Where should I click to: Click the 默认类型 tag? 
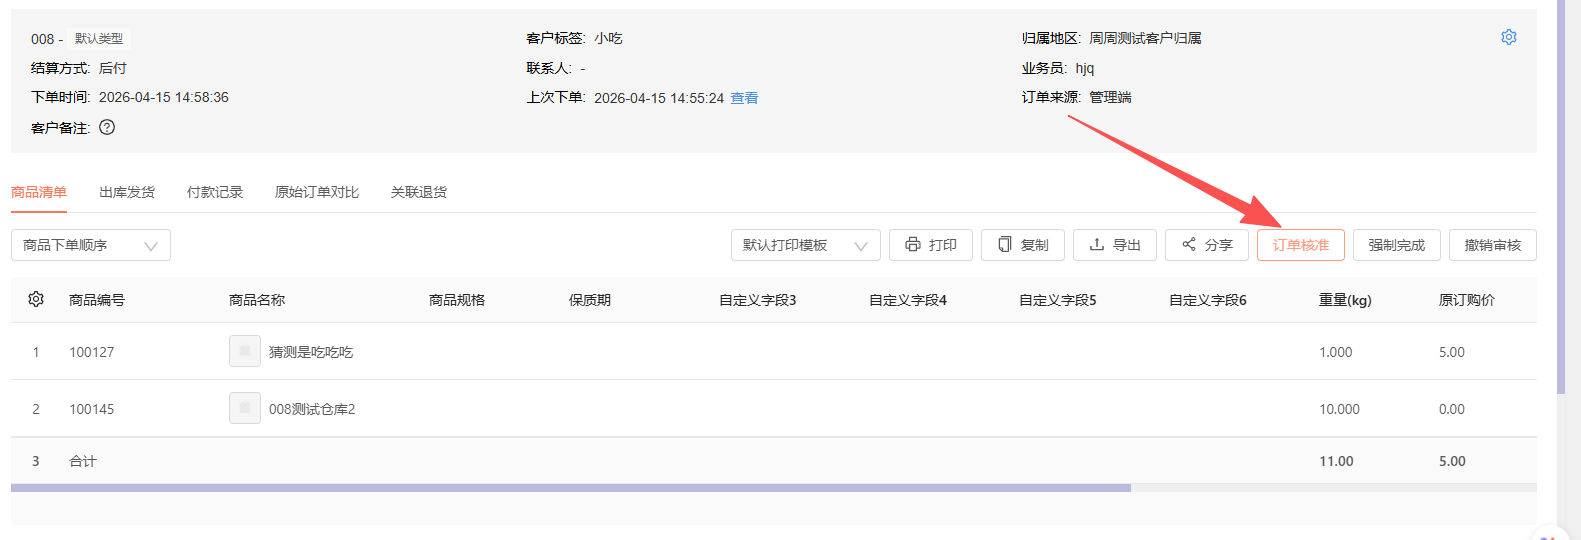[99, 39]
